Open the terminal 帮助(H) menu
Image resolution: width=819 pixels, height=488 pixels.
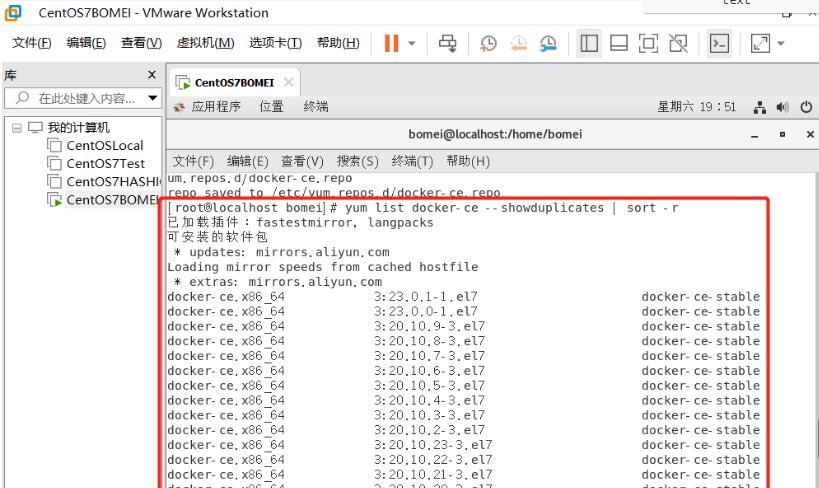[x=467, y=161]
